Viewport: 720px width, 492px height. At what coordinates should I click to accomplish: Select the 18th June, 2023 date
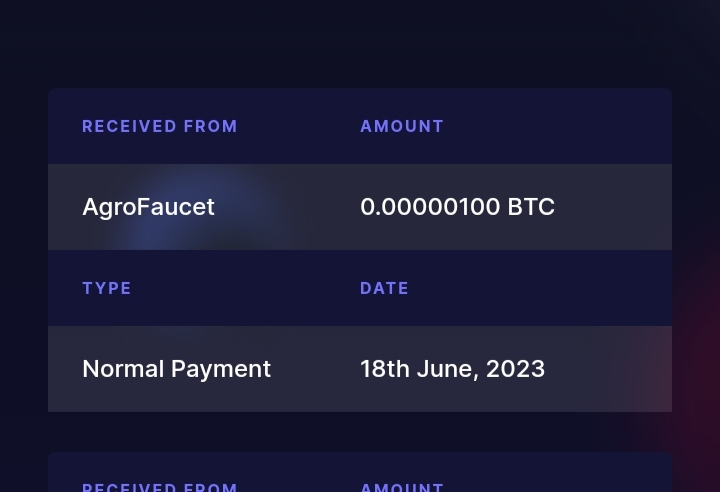[x=452, y=369]
